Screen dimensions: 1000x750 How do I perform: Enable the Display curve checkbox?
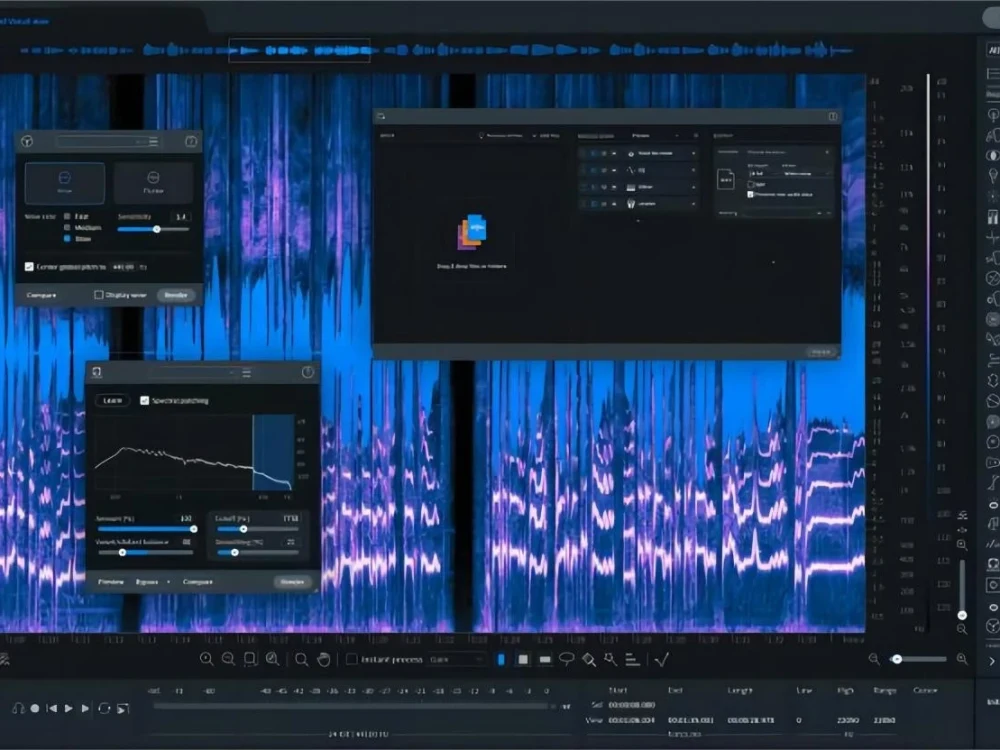tap(98, 295)
